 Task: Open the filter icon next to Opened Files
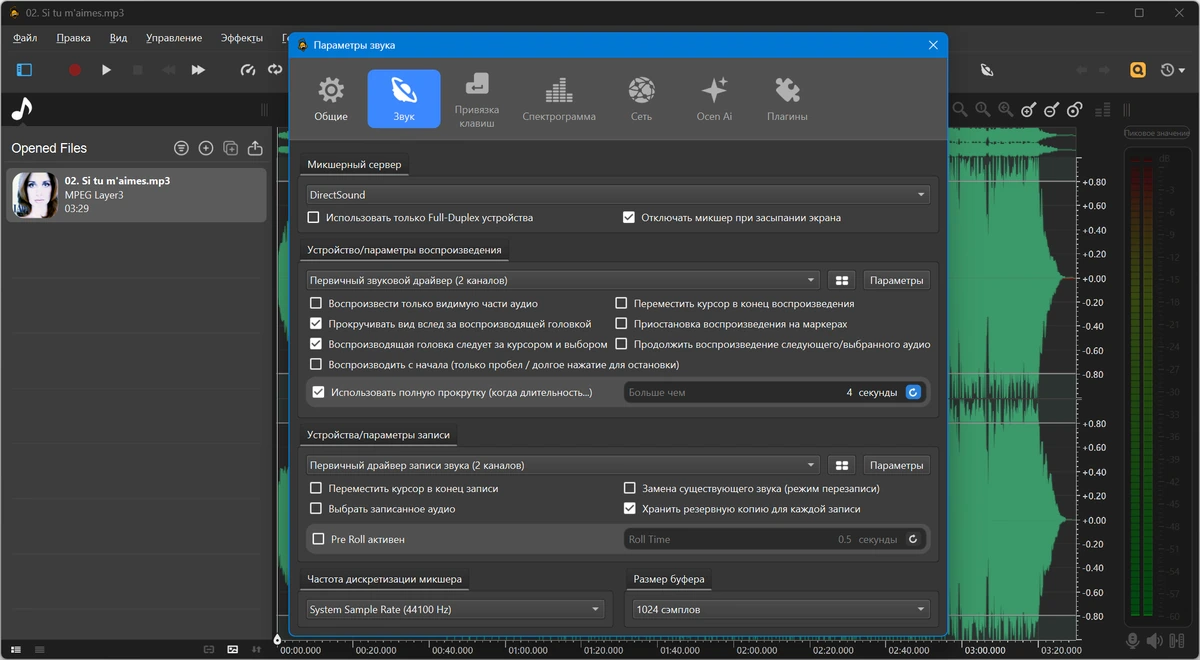(181, 148)
